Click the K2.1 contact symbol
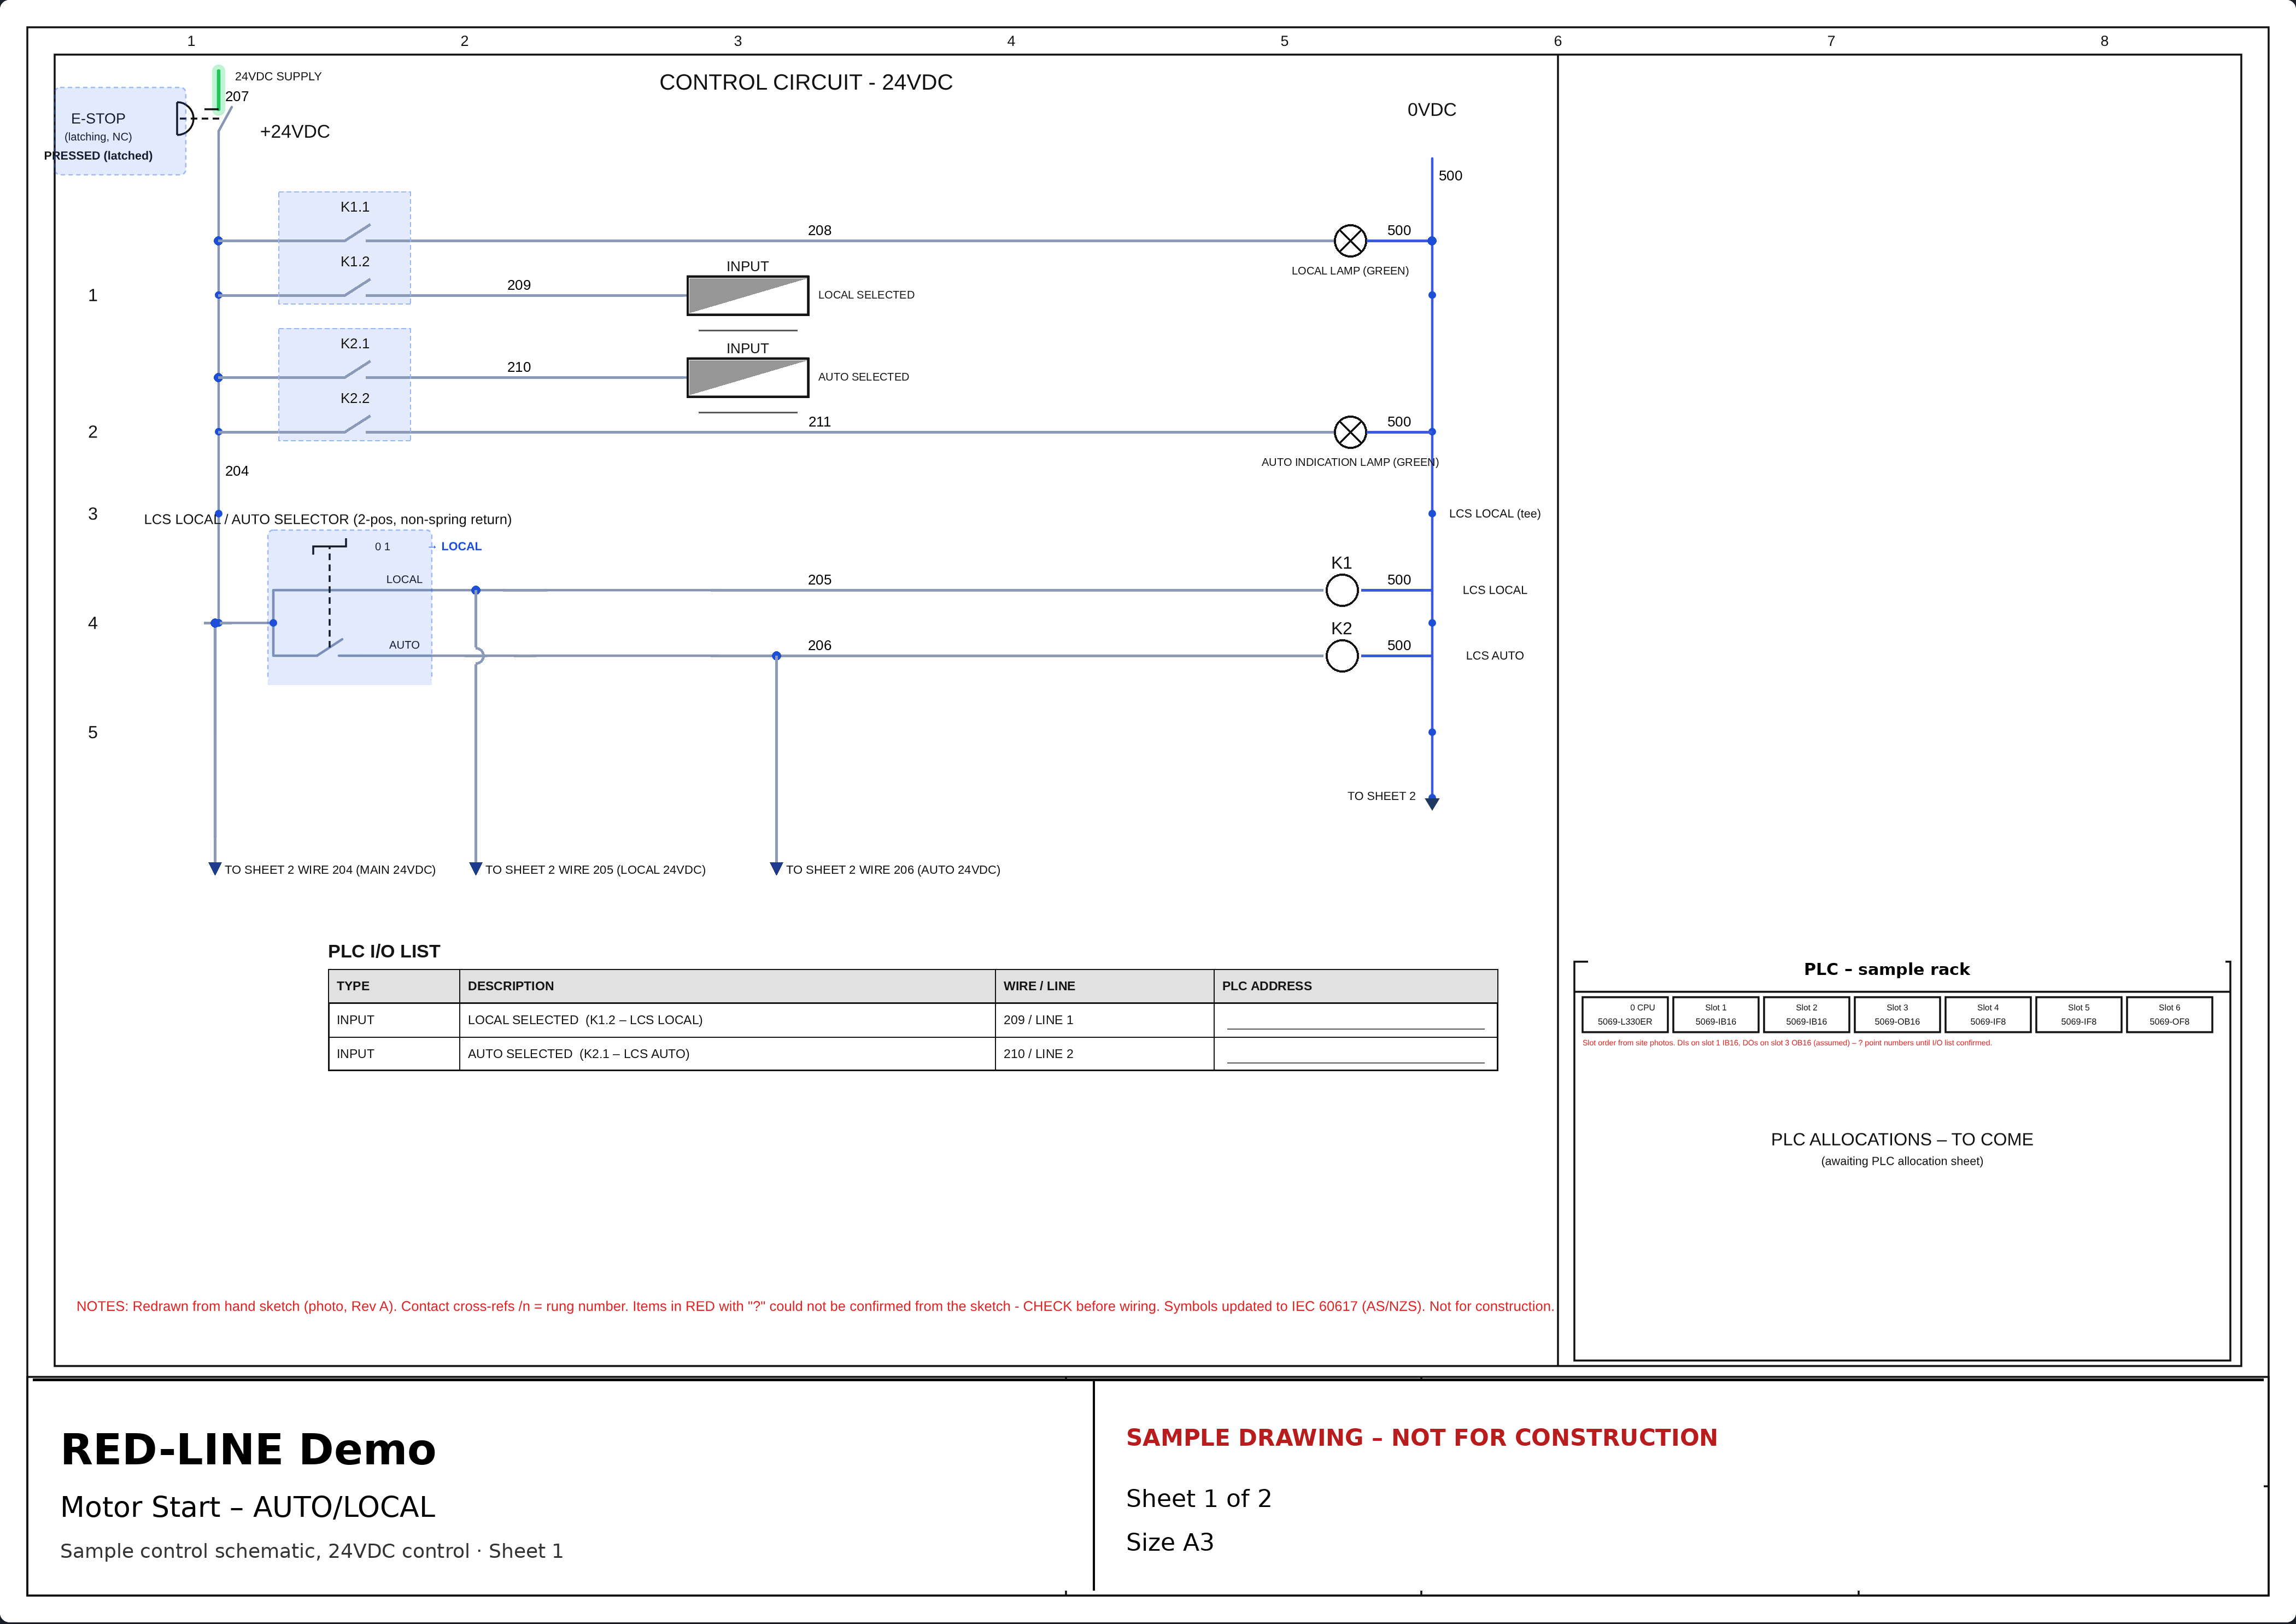 click(x=356, y=371)
